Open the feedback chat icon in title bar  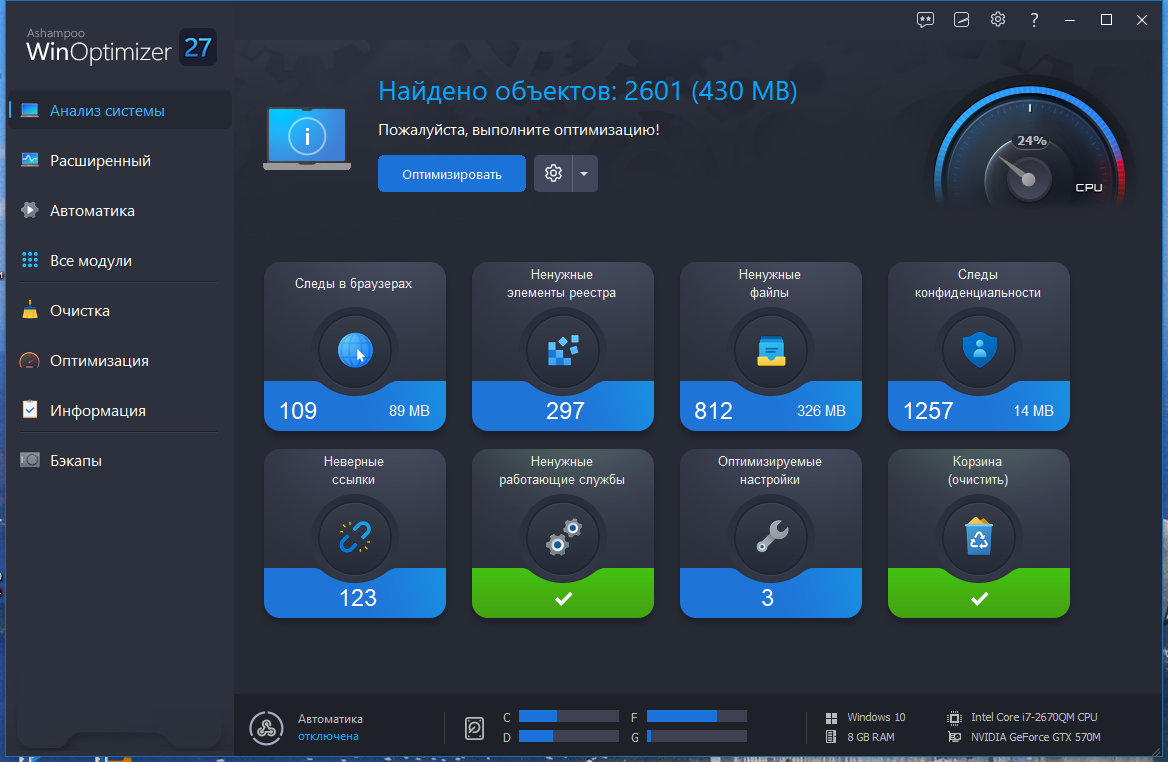tap(926, 19)
